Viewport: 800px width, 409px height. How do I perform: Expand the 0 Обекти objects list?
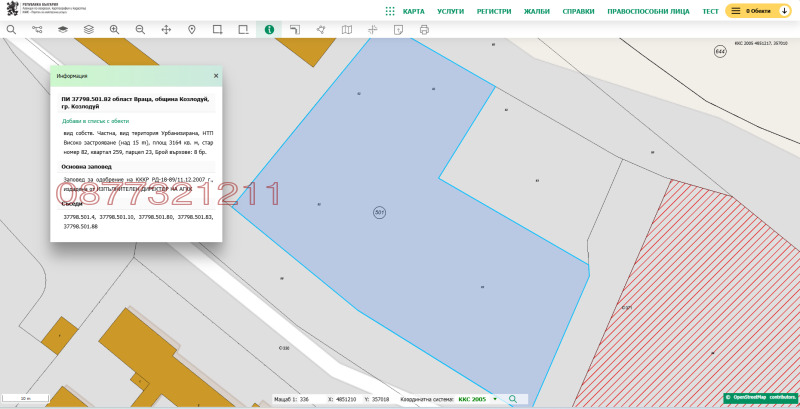(x=758, y=11)
